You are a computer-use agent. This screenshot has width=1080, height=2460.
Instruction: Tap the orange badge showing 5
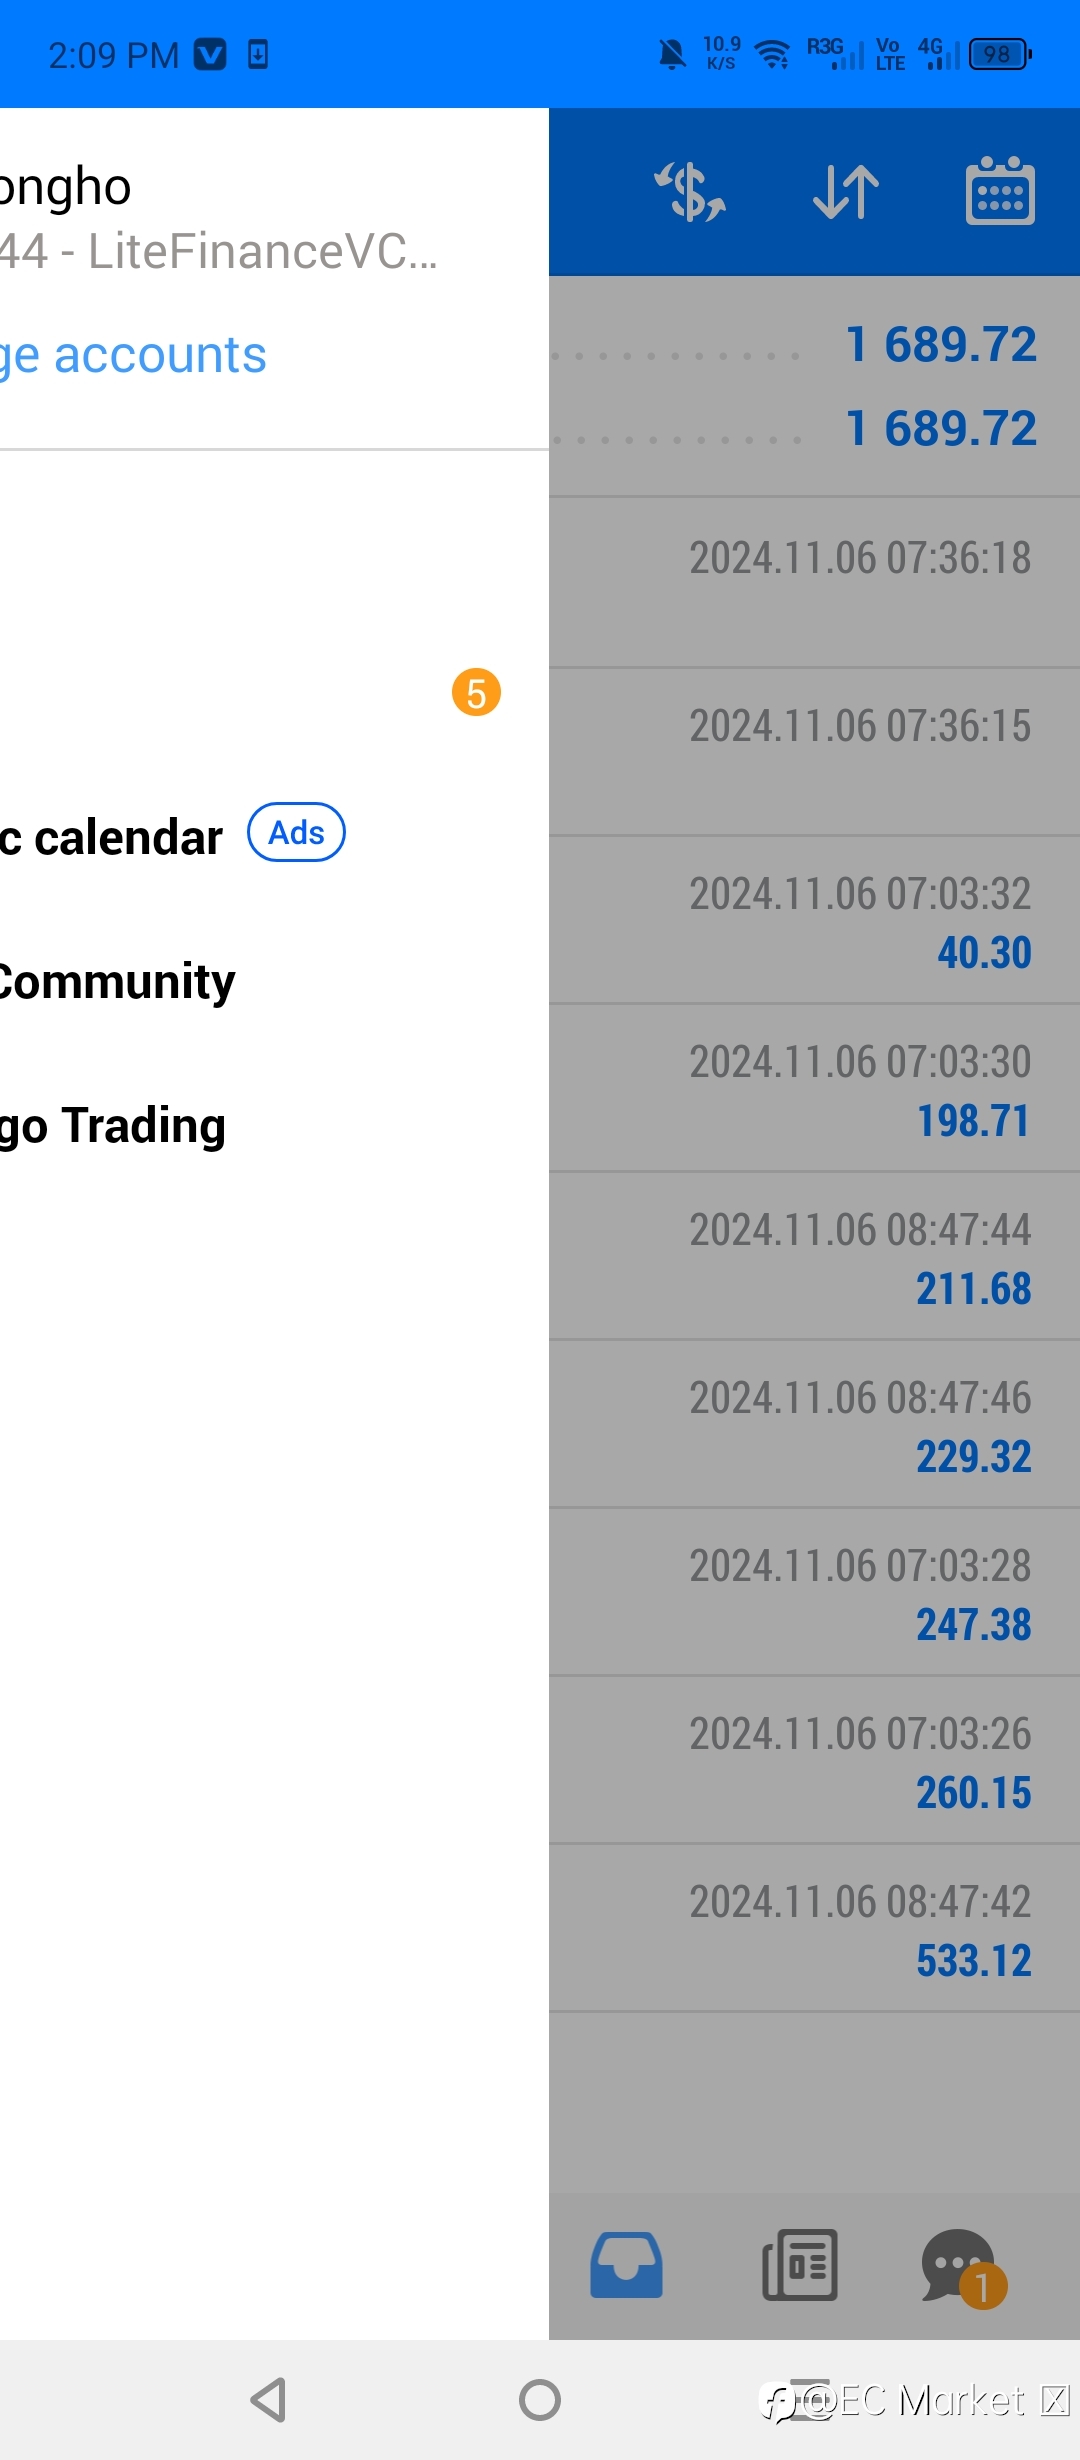(x=476, y=693)
